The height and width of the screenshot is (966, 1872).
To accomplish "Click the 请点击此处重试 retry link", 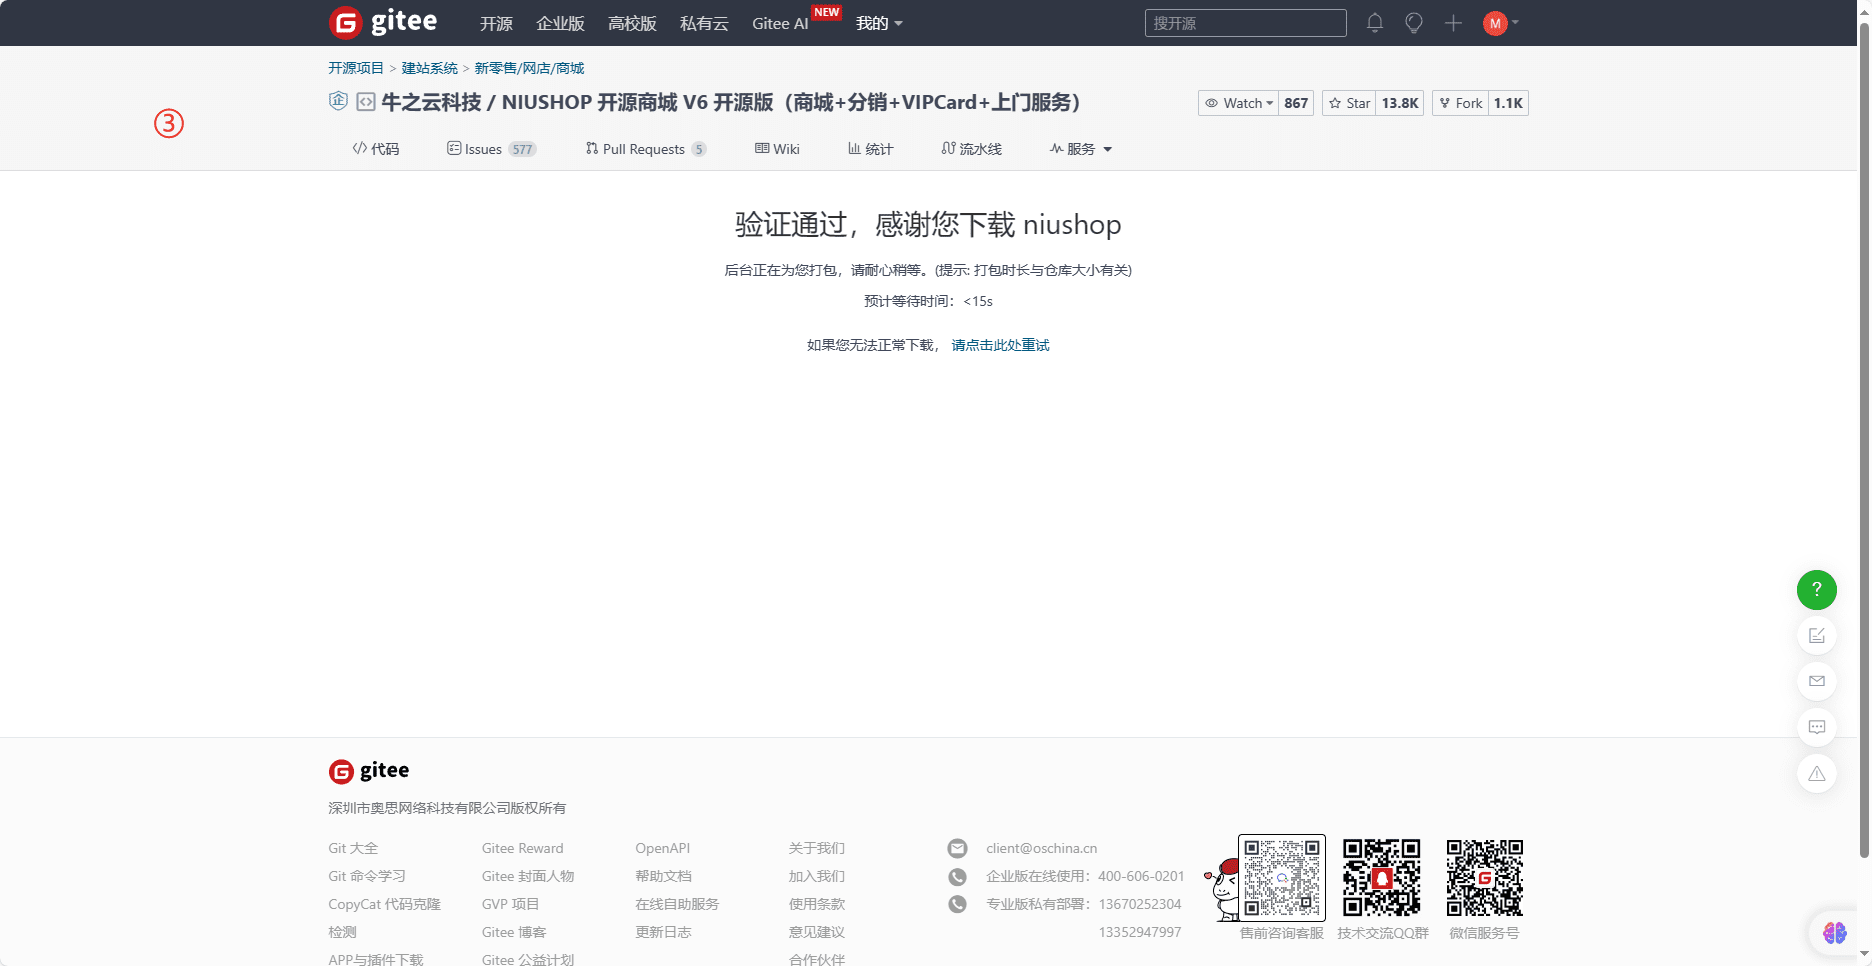I will coord(1000,345).
